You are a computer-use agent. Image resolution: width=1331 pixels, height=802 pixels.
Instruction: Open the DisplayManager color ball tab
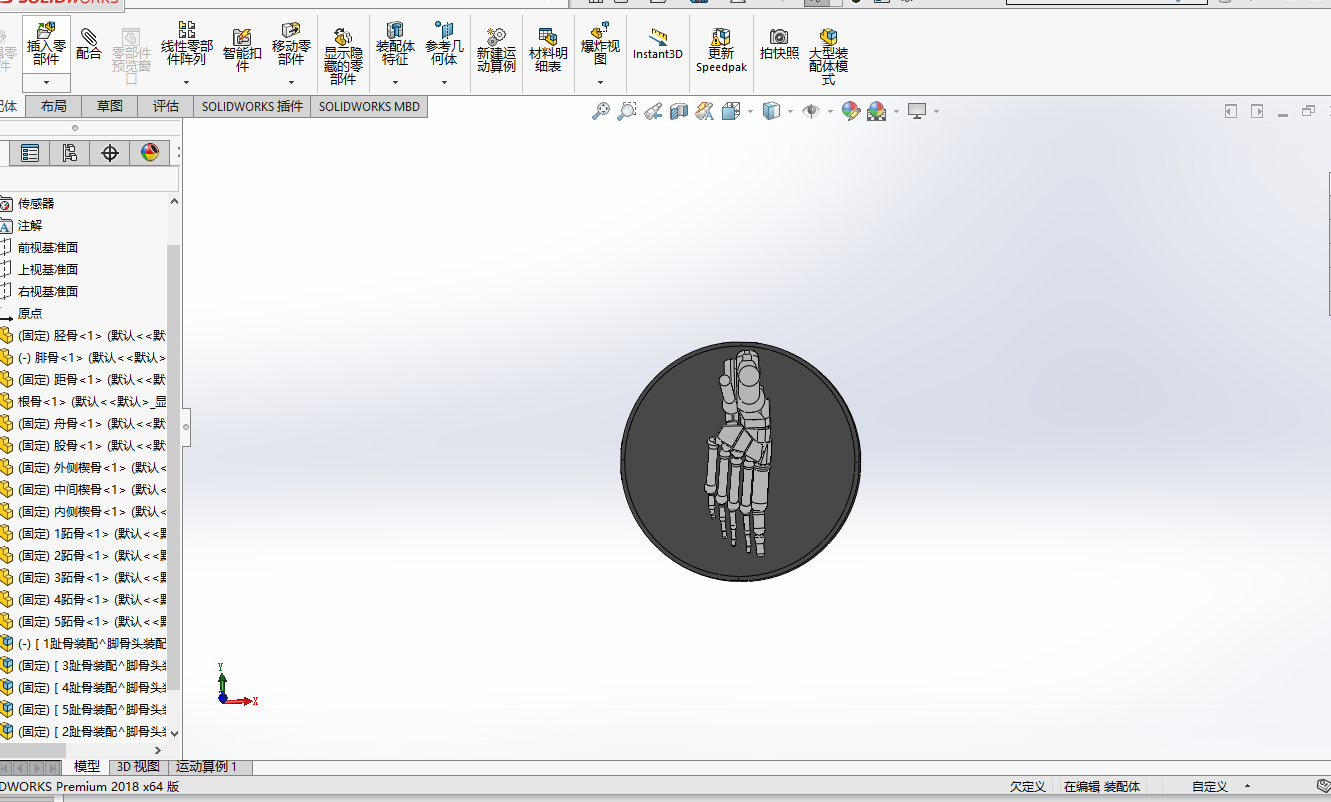(x=150, y=153)
